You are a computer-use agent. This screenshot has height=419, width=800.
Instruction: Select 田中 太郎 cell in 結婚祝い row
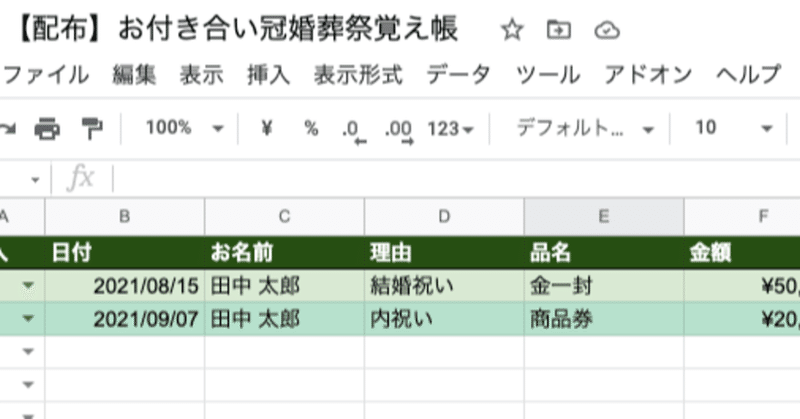pos(285,286)
